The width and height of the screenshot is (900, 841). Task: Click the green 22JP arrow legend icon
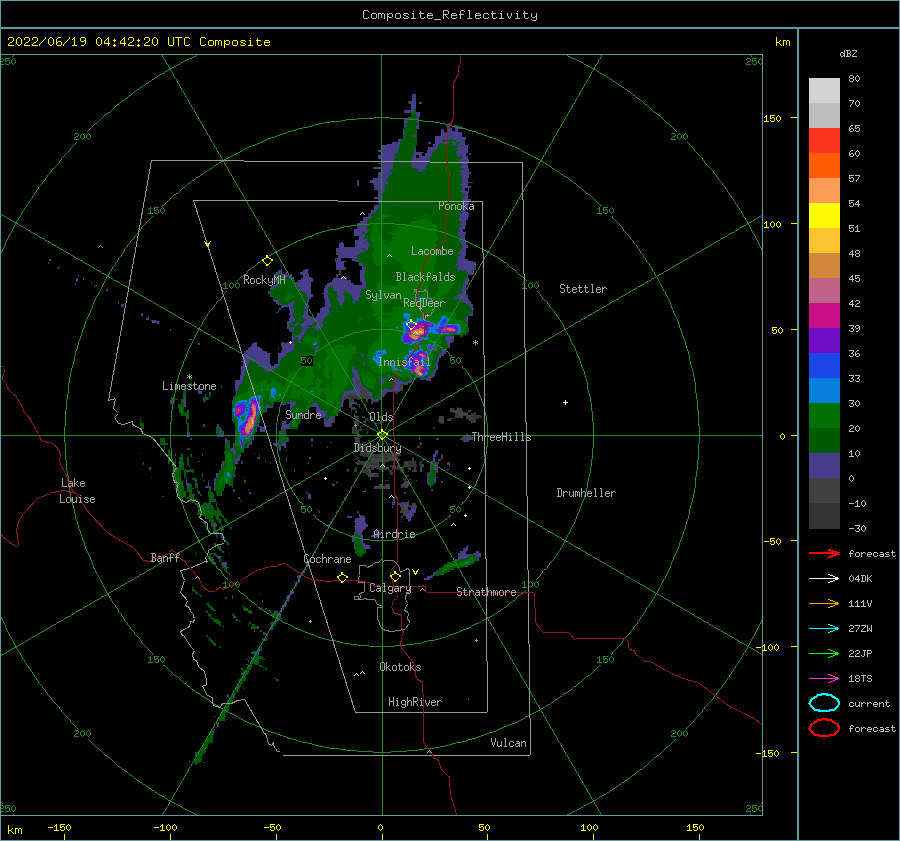[x=824, y=653]
